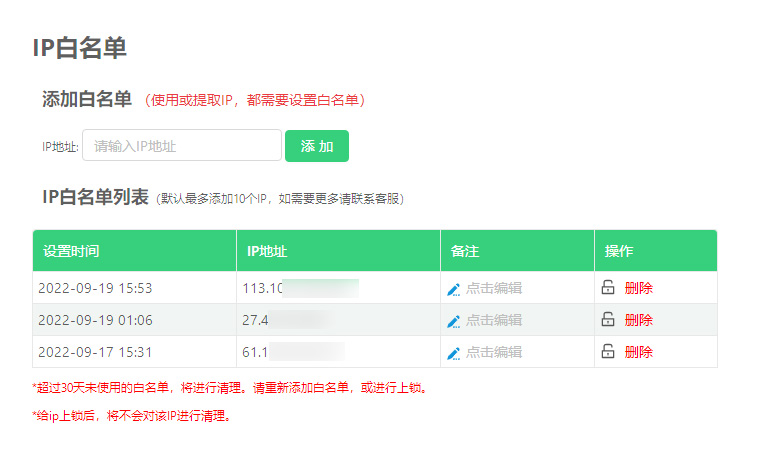760x460 pixels.
Task: Click the IP白名单列表 section heading
Action: pos(95,197)
